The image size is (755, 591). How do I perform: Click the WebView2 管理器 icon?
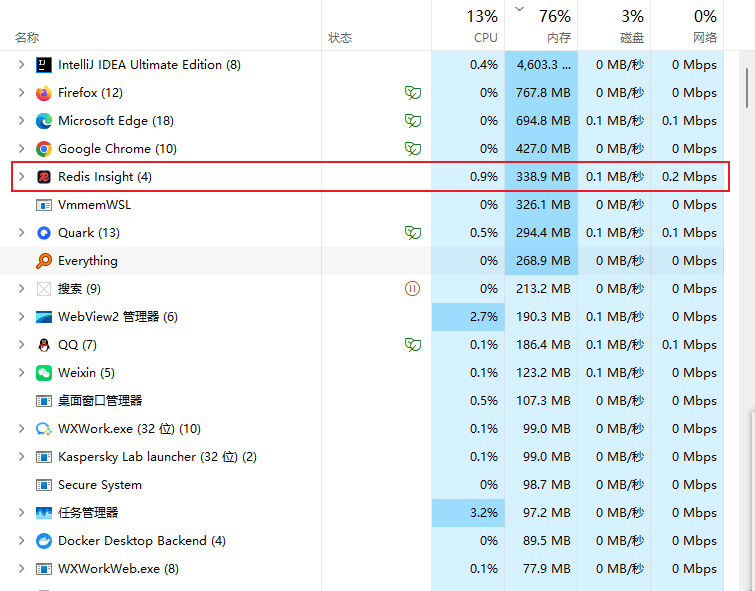[44, 317]
